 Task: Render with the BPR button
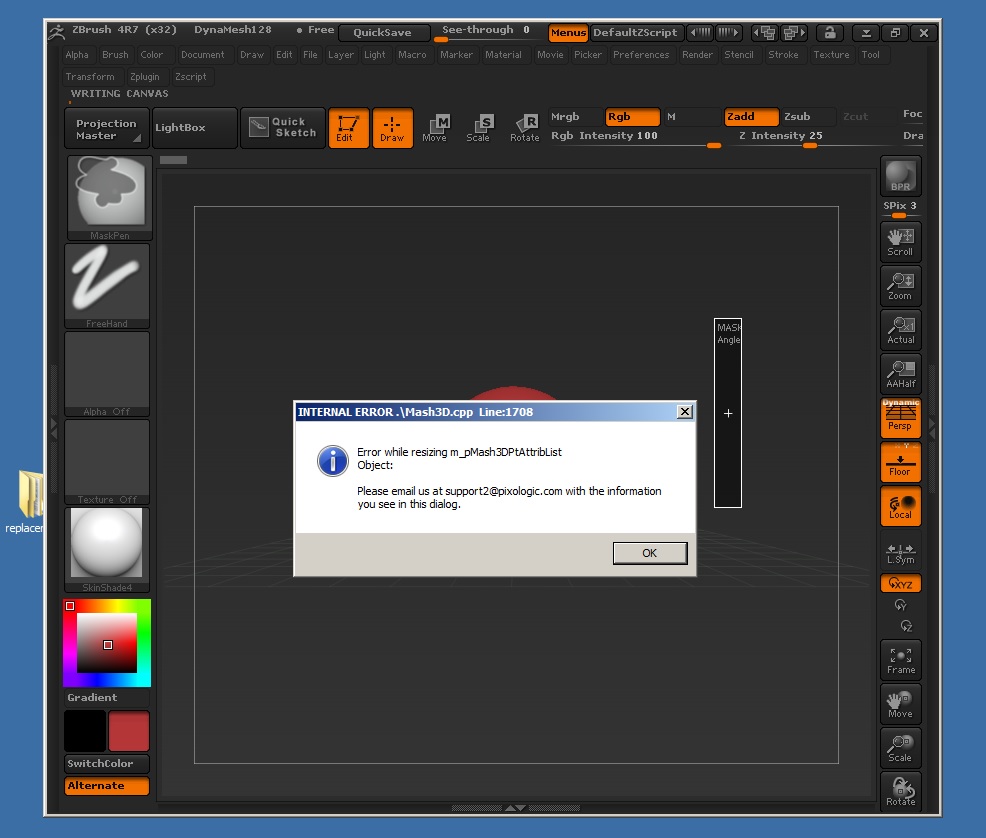pyautogui.click(x=900, y=175)
